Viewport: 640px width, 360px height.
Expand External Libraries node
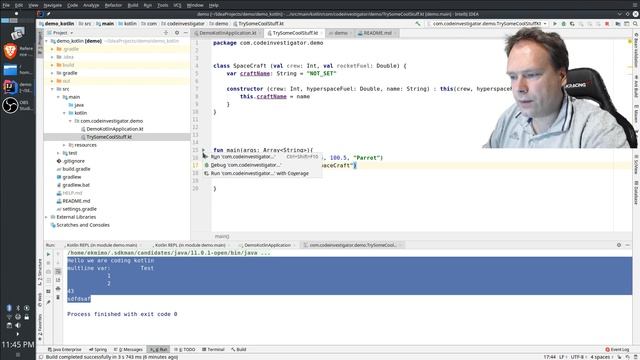pos(47,217)
